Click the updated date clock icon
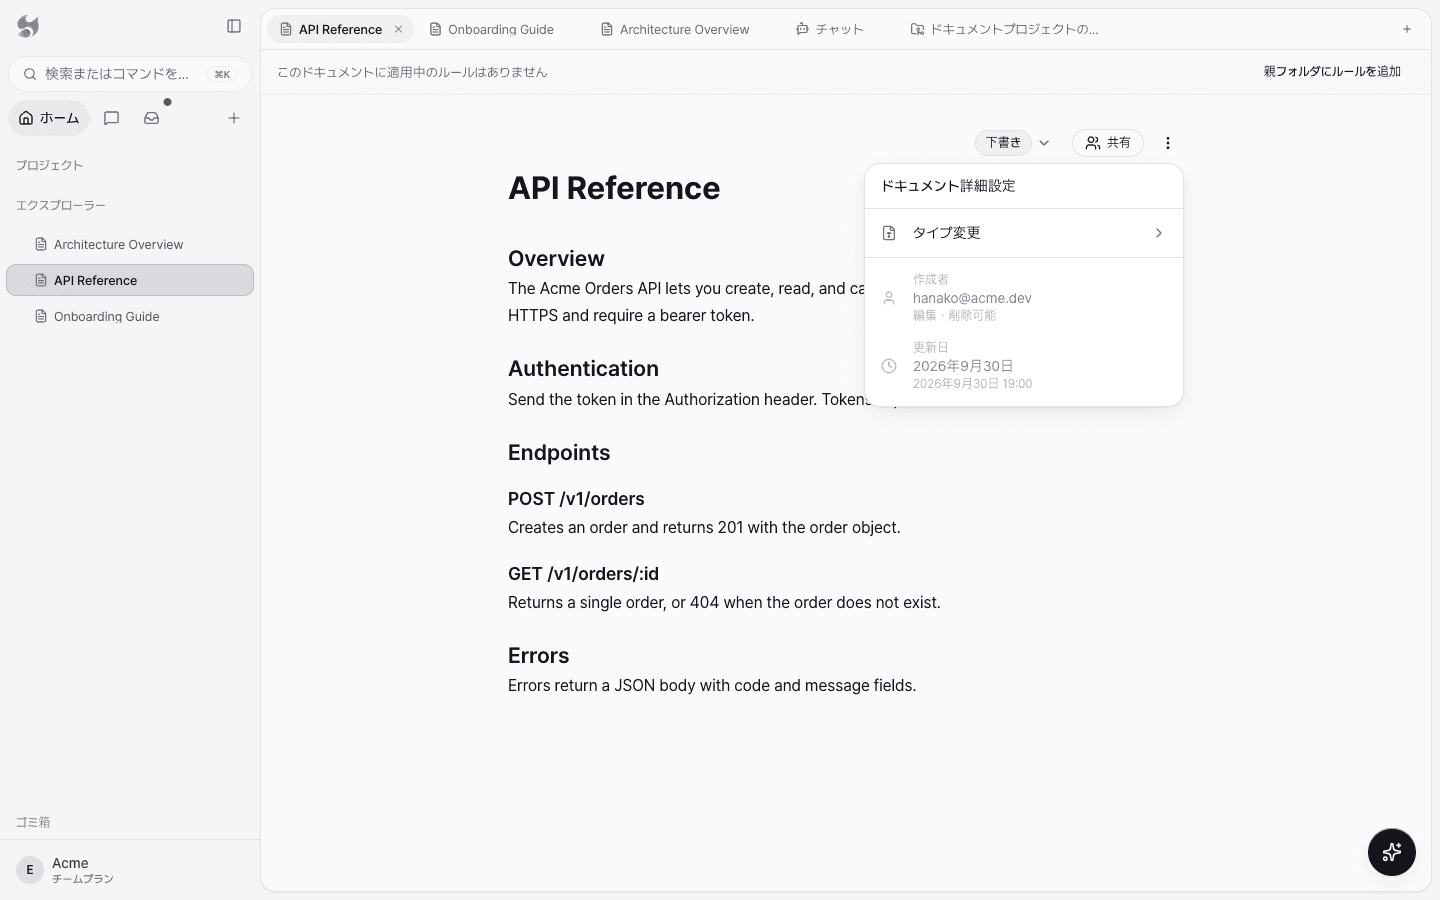The height and width of the screenshot is (900, 1440). point(889,366)
